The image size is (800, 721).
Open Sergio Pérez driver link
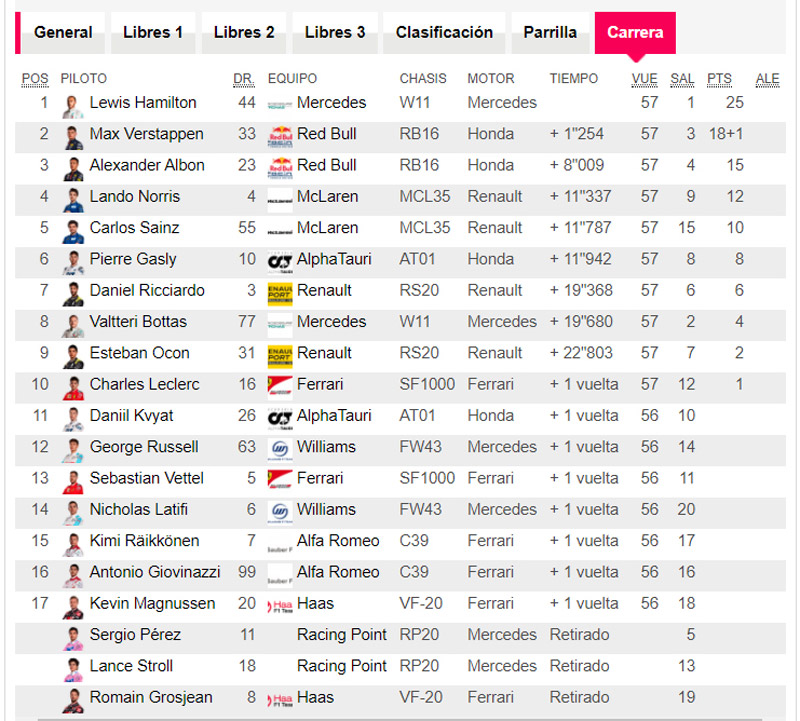tap(135, 635)
